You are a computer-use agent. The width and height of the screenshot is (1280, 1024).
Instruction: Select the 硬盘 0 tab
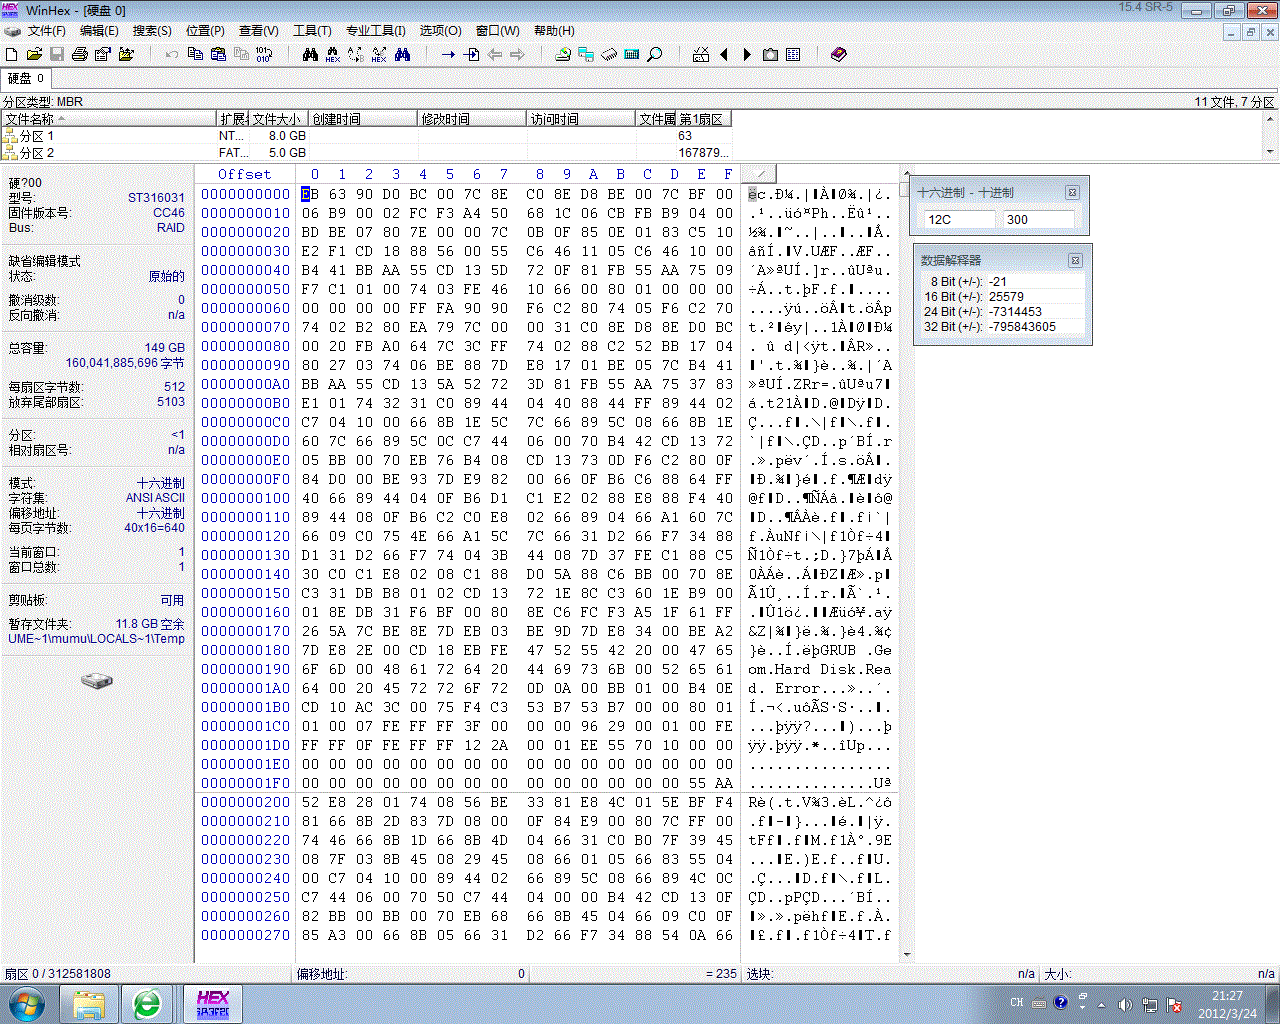(26, 78)
